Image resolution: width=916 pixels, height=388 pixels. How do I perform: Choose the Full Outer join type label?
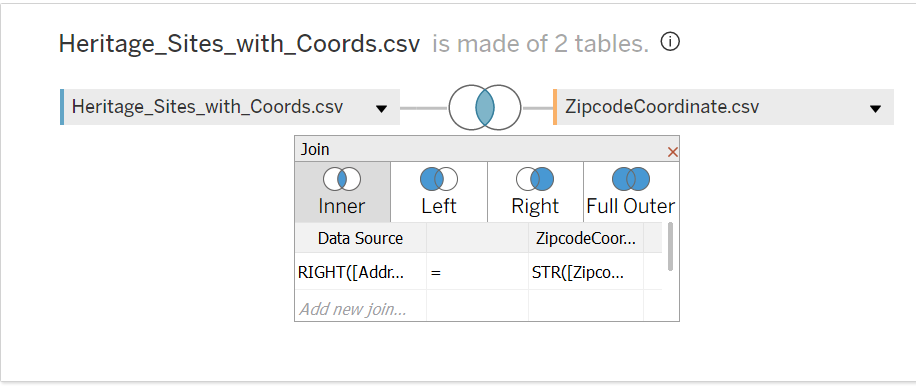pos(631,206)
